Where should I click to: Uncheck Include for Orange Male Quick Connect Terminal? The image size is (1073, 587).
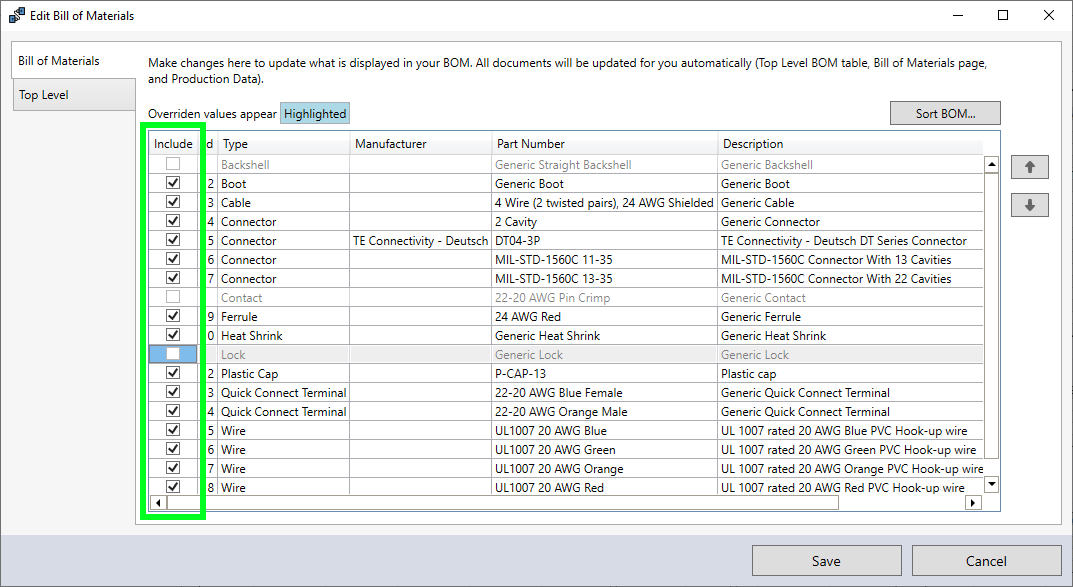click(173, 410)
